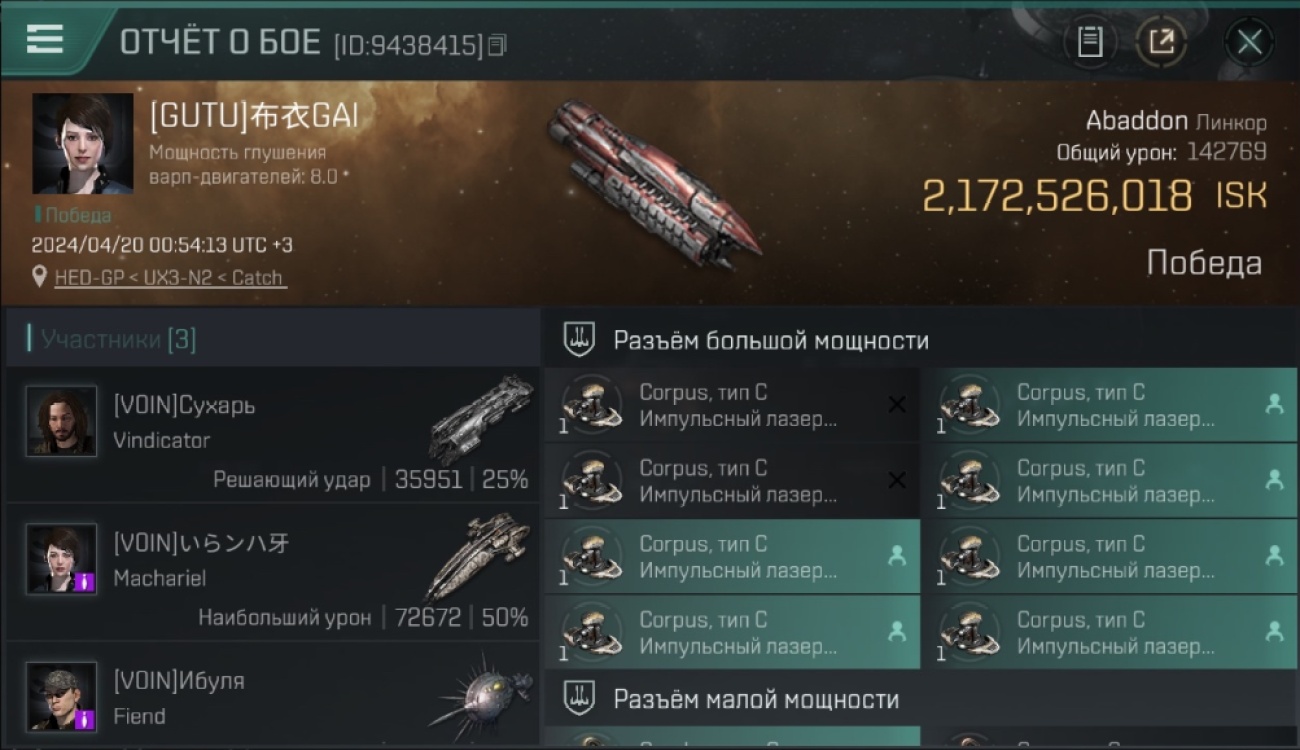Select the Fiend ship image
This screenshot has width=1300, height=750.
(482, 695)
